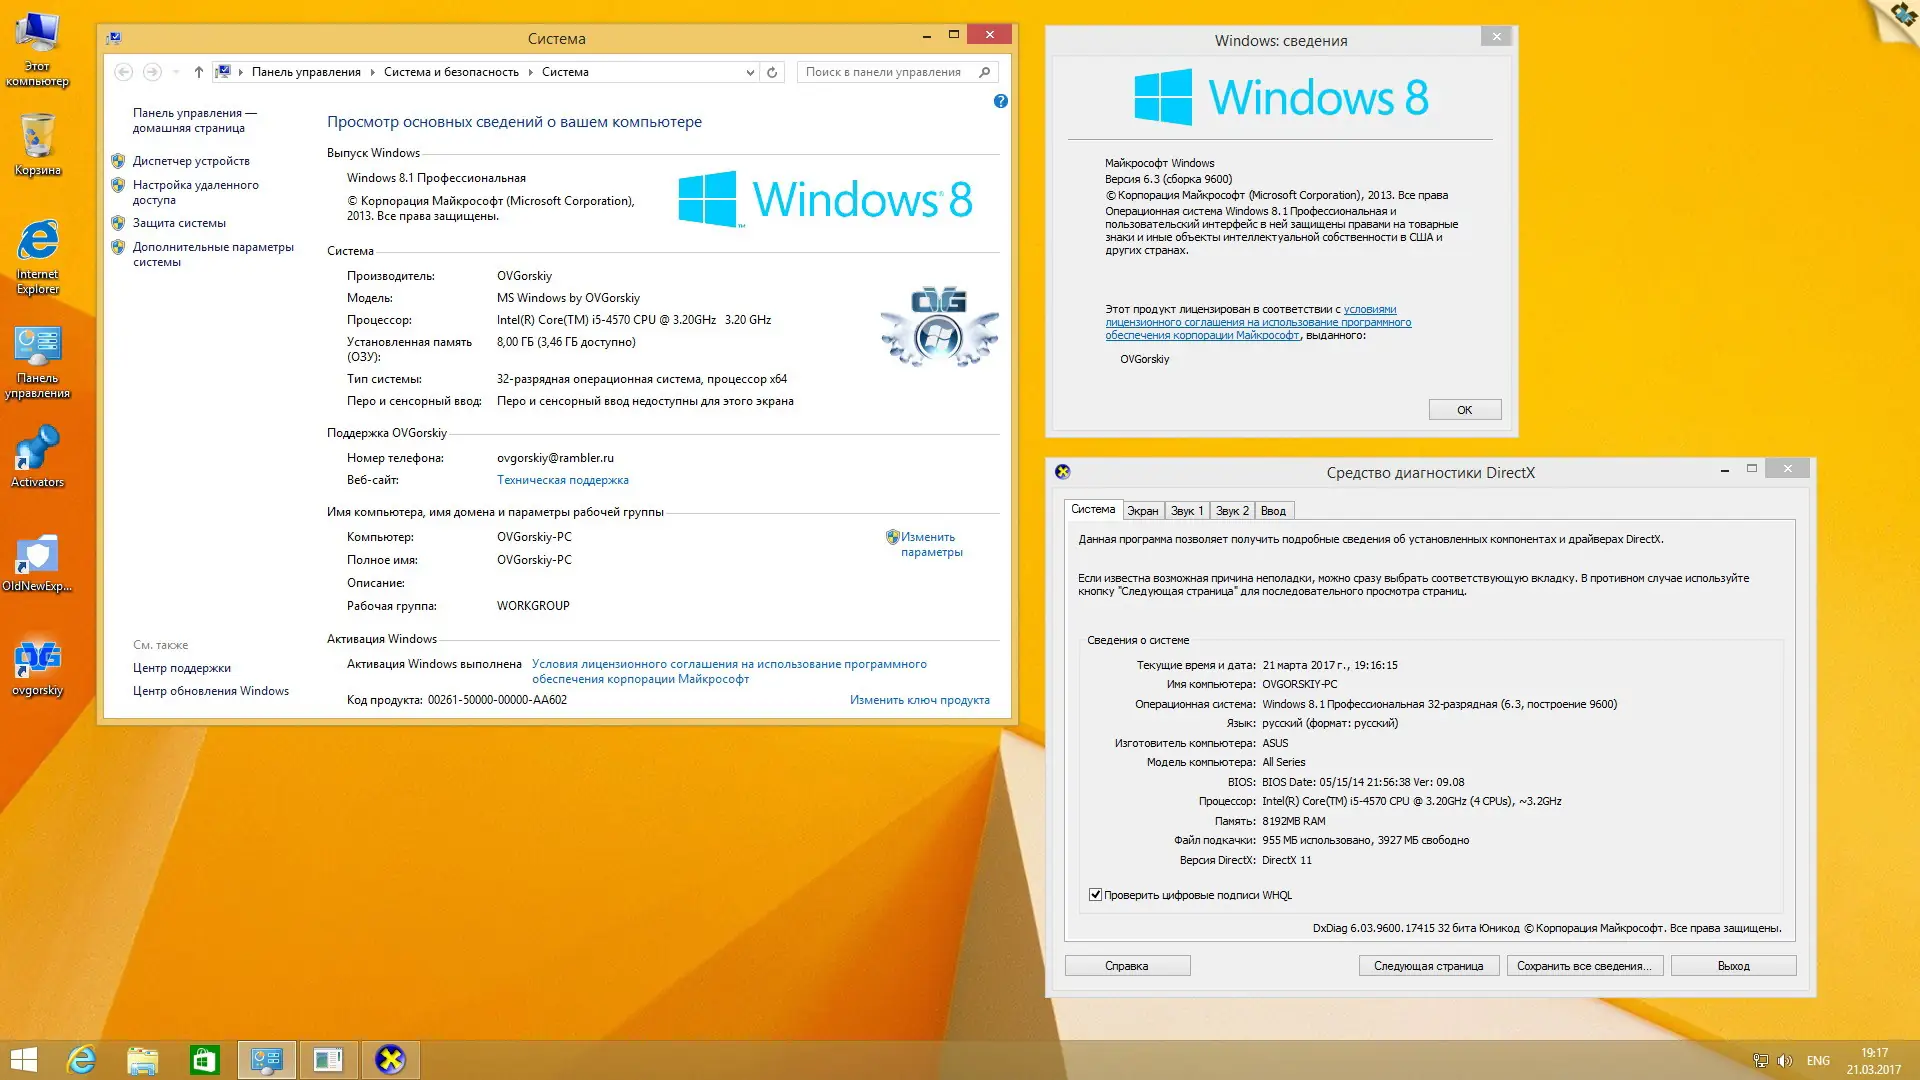Expand the address bar history dropdown

750,72
